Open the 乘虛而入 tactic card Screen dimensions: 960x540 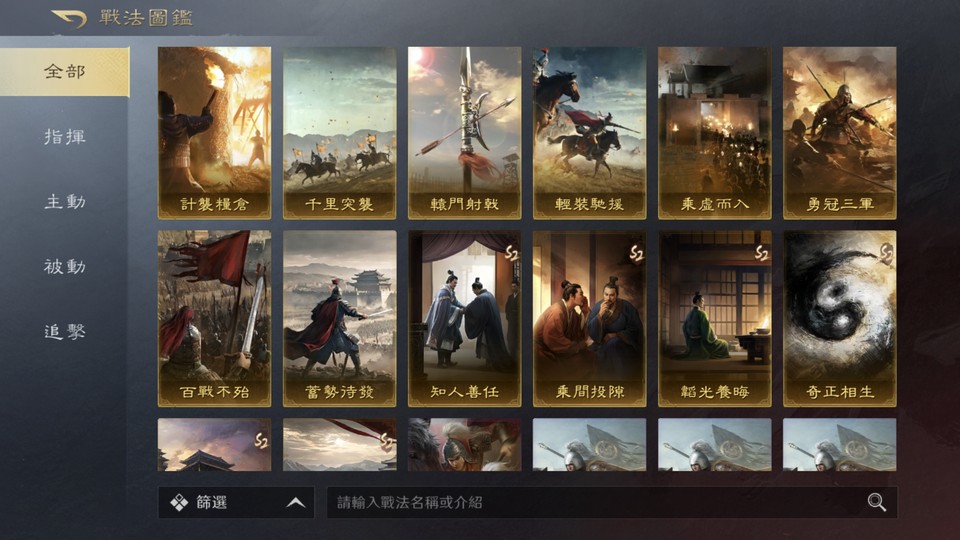click(x=714, y=133)
